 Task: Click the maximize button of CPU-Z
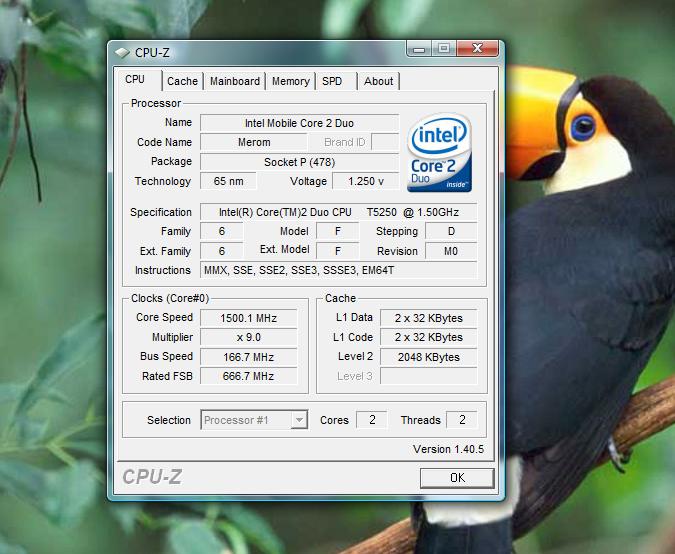(444, 49)
